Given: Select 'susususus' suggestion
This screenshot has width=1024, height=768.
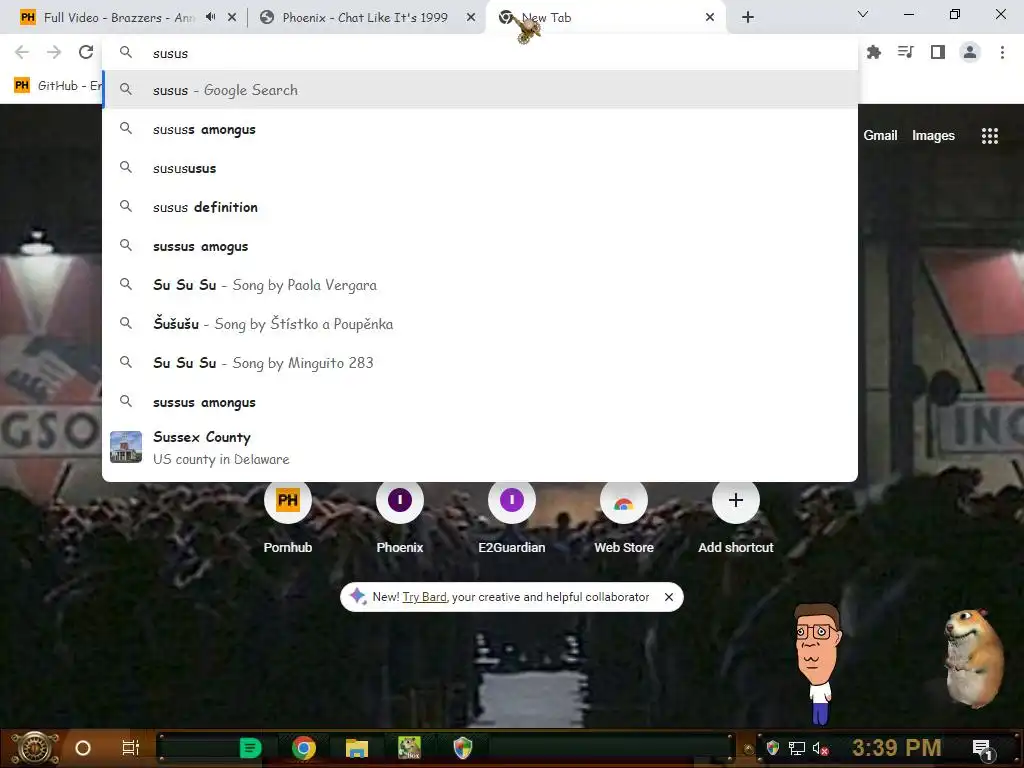Looking at the screenshot, I should click(x=480, y=168).
